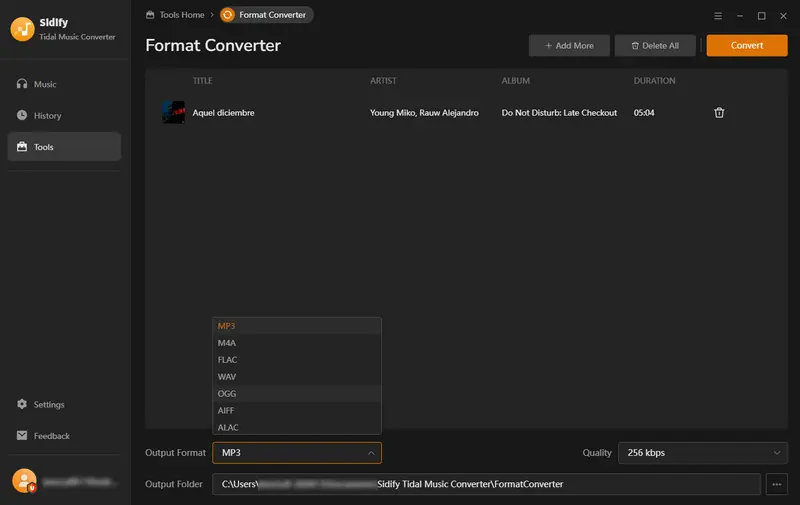Click the Output Folder path field
800x505 pixels.
pyautogui.click(x=486, y=484)
